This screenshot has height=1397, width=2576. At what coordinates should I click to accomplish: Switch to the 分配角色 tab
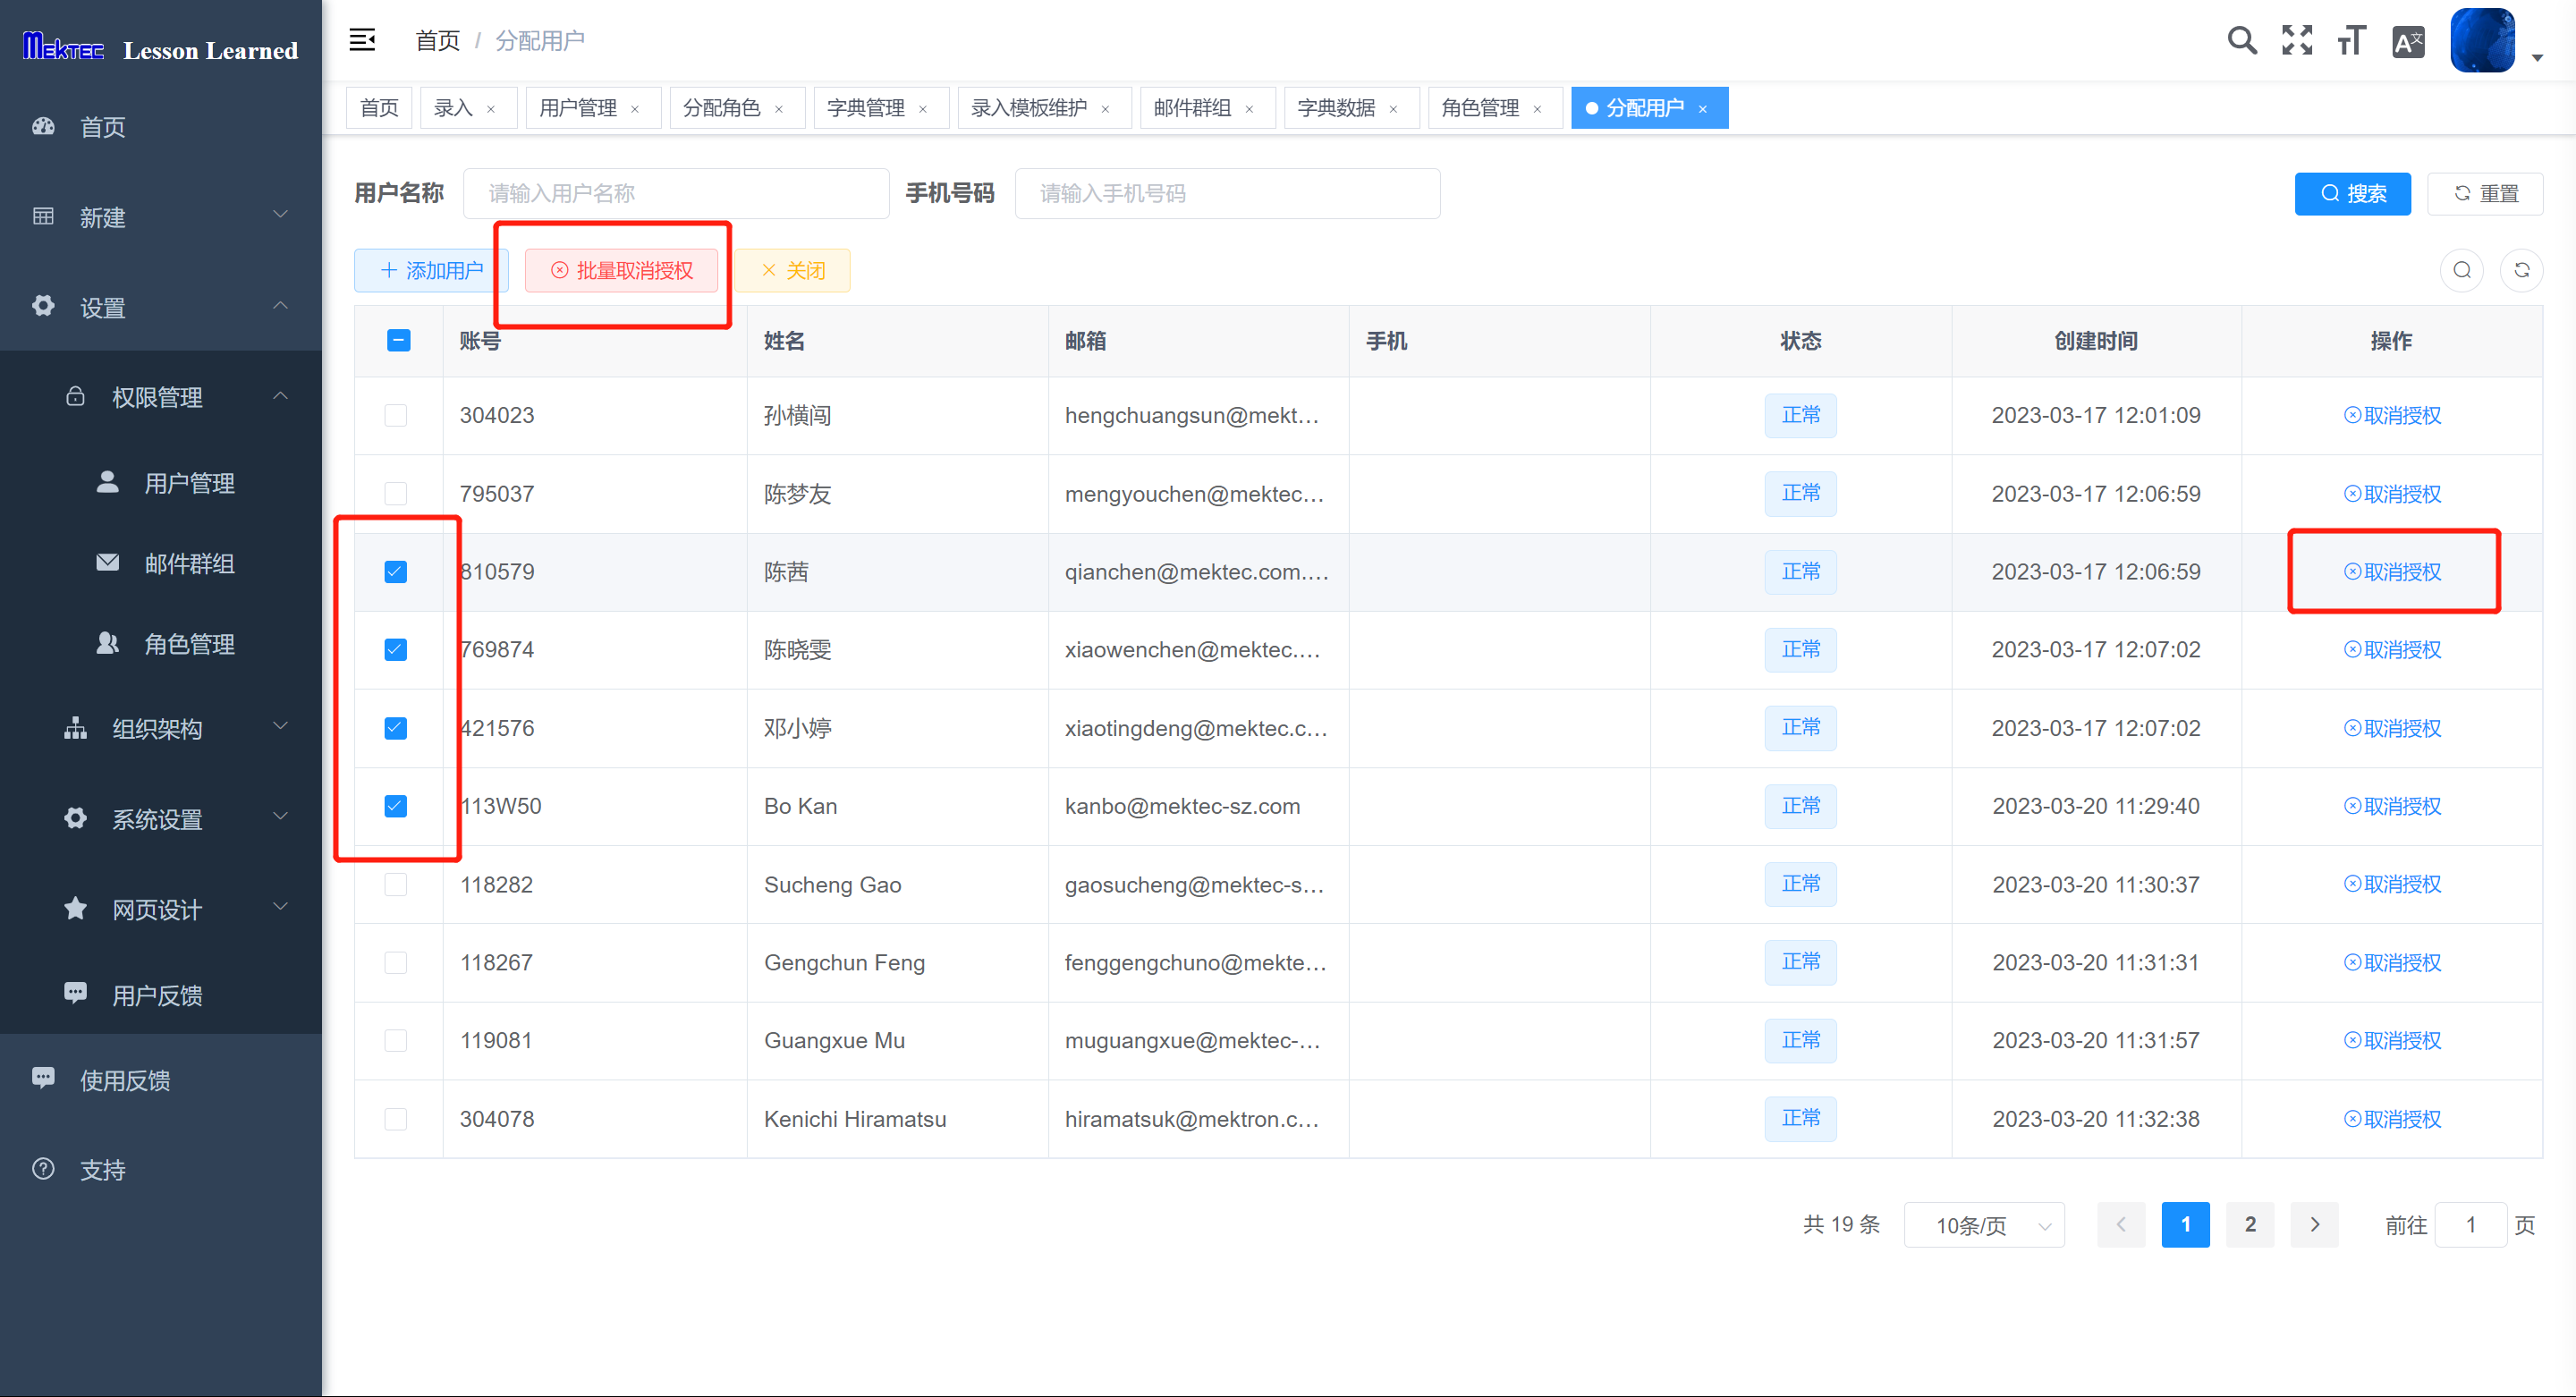coord(737,108)
